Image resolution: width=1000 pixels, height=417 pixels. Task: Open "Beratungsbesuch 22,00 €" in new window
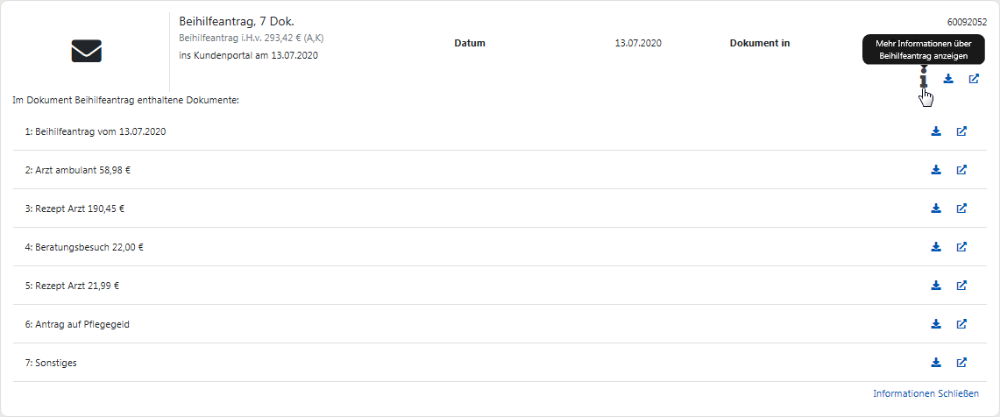(961, 247)
